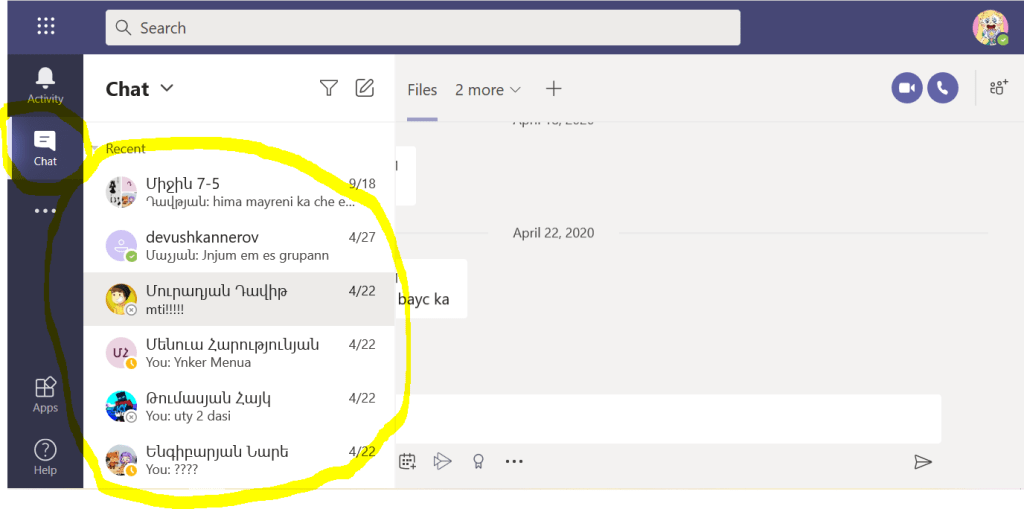
Task: Start a video call
Action: [x=907, y=88]
